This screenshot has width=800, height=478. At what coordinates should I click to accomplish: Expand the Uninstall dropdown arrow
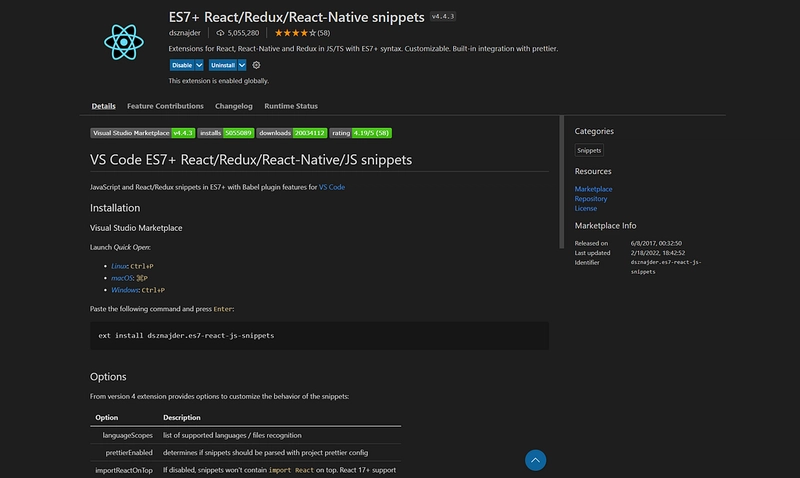(x=242, y=65)
